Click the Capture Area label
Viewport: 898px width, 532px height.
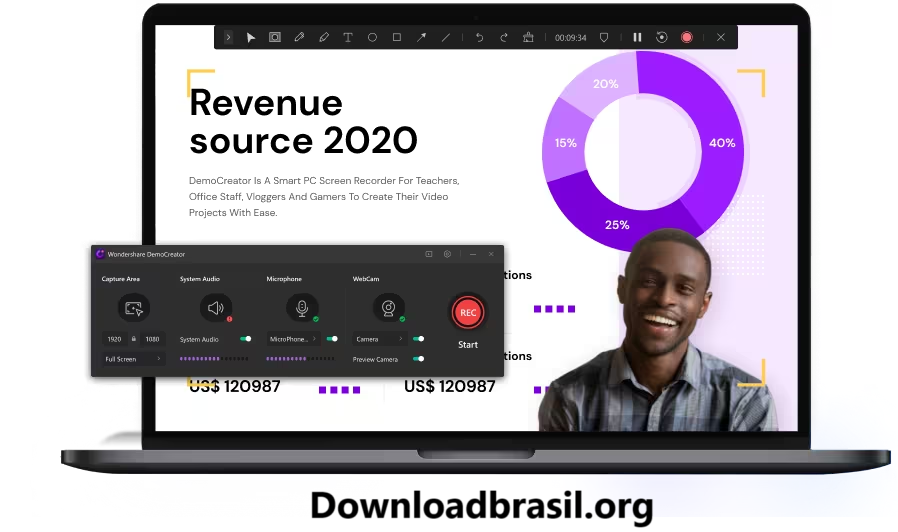121,279
